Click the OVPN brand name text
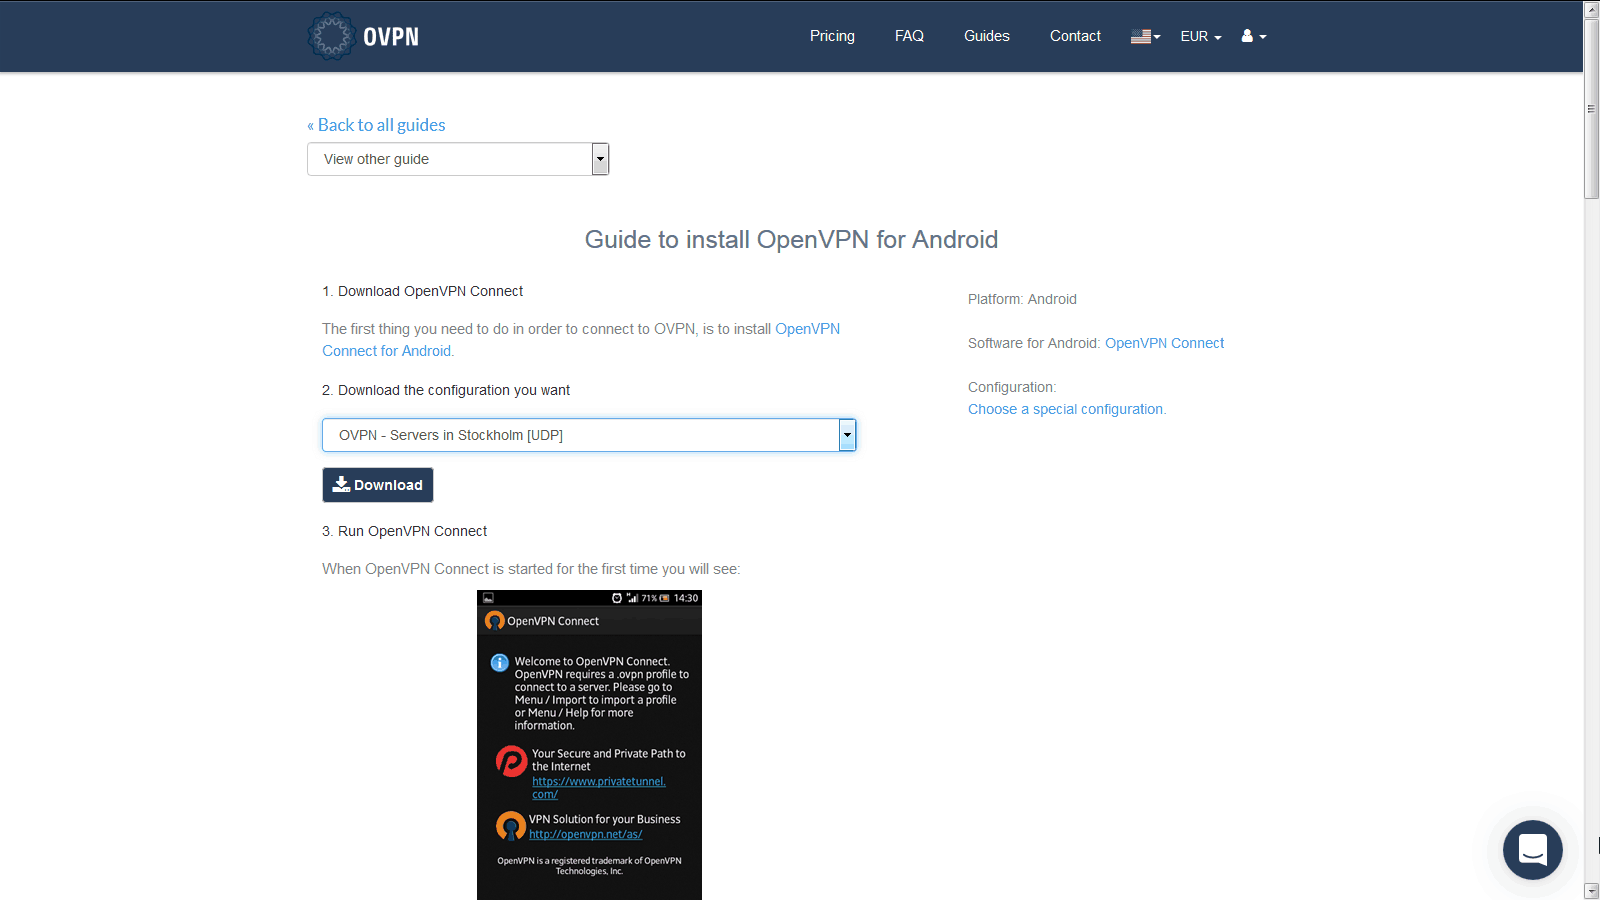This screenshot has height=900, width=1600. (391, 37)
